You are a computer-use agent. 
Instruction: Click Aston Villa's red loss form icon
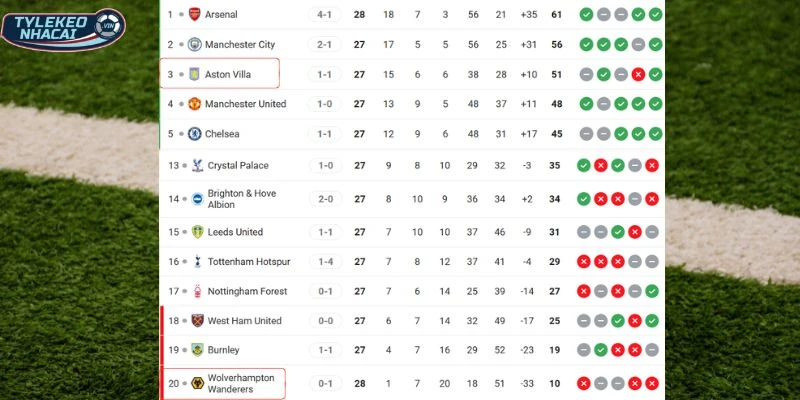coord(636,75)
